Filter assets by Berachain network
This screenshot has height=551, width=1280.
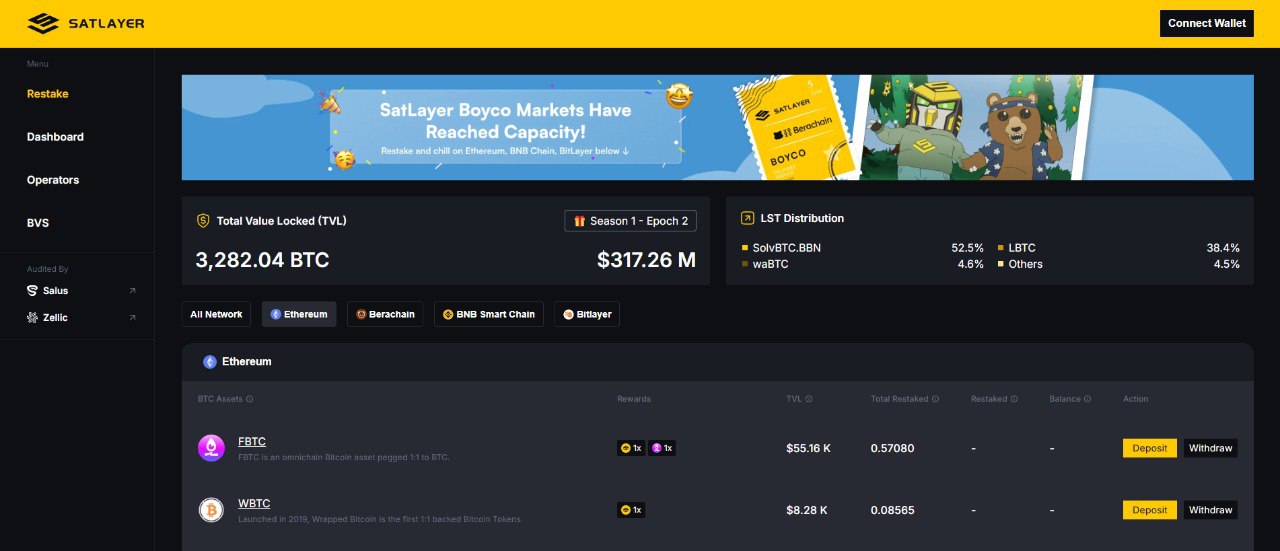[385, 314]
